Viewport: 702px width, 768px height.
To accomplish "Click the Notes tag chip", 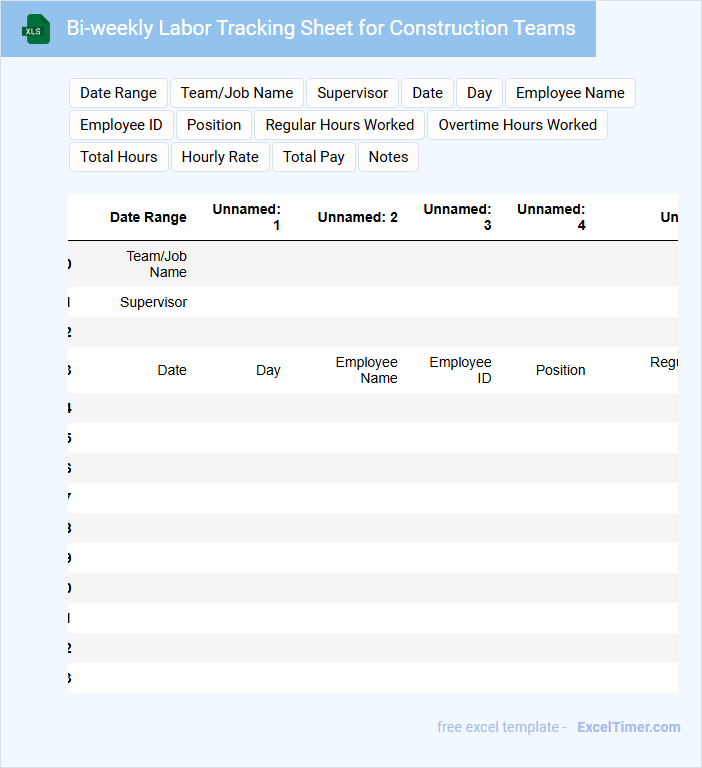I will point(388,157).
